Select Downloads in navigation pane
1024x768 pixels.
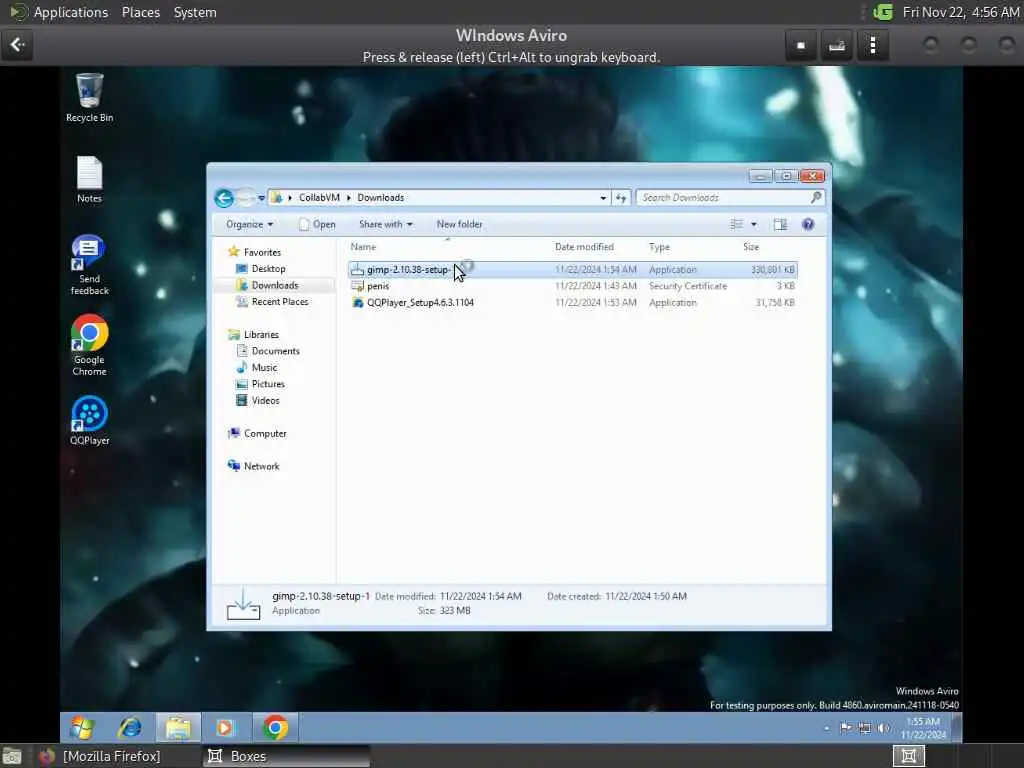coord(274,285)
